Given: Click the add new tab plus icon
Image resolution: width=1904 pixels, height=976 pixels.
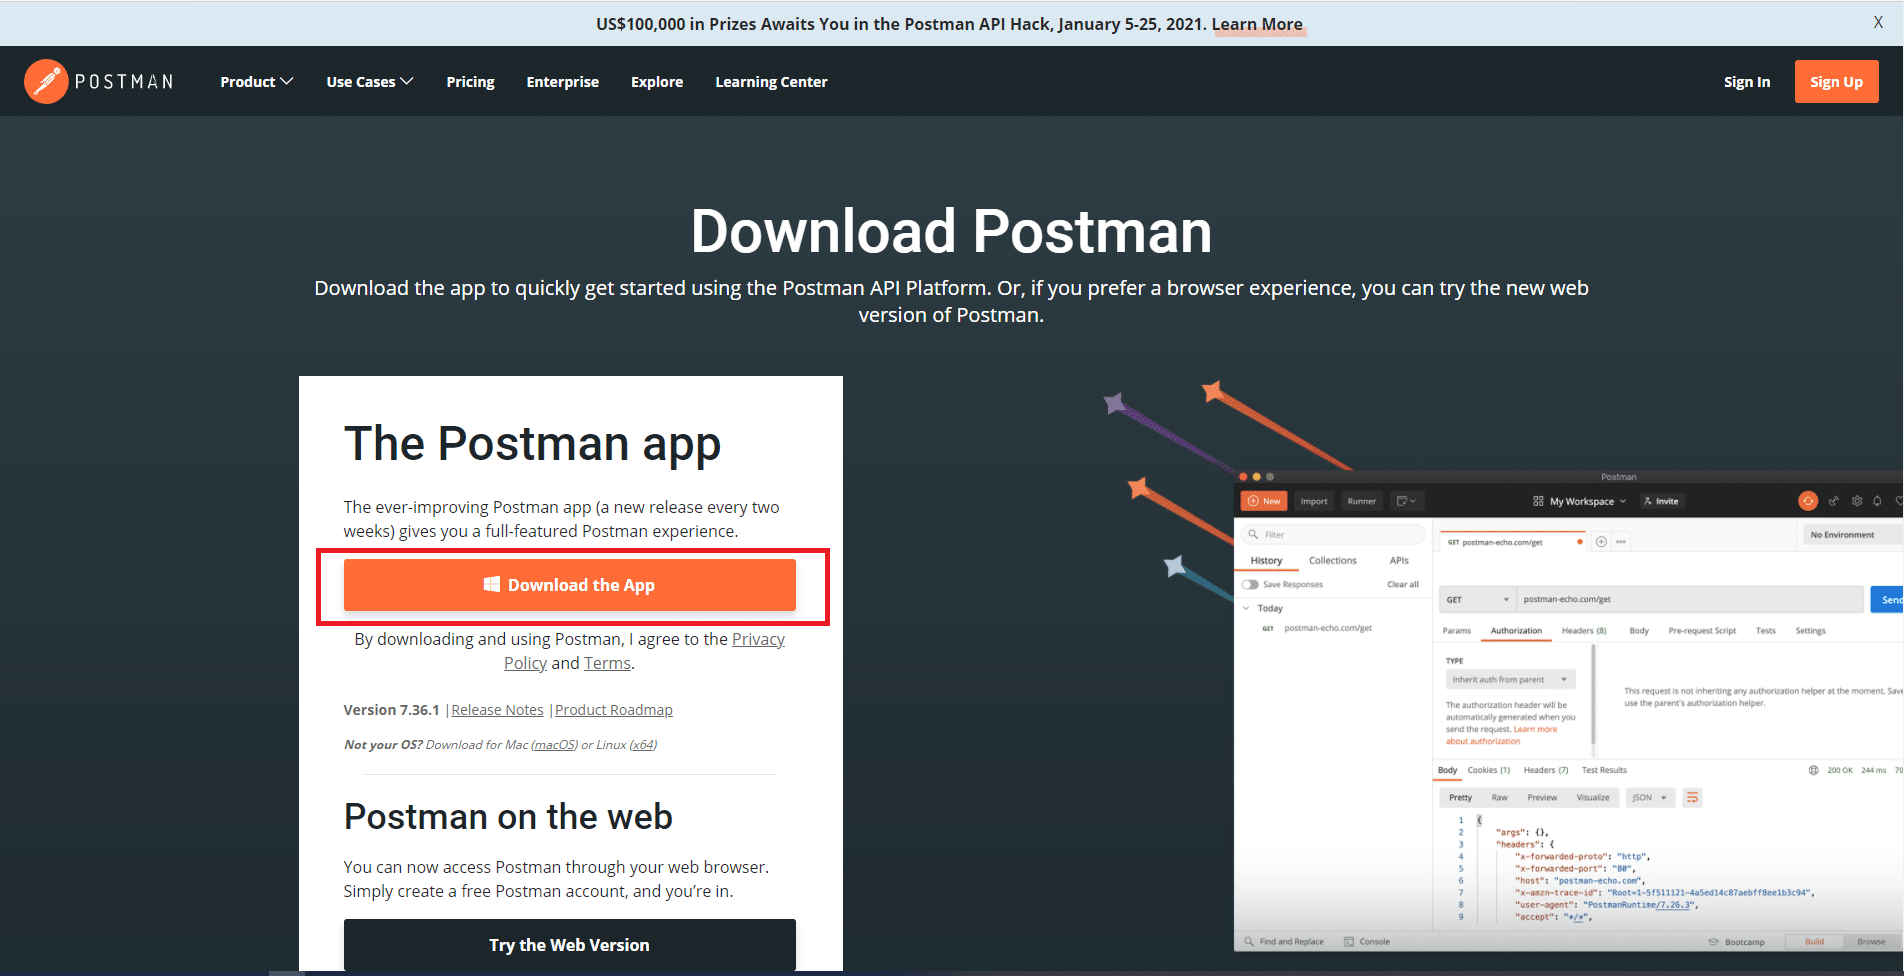Looking at the screenshot, I should click(1601, 542).
